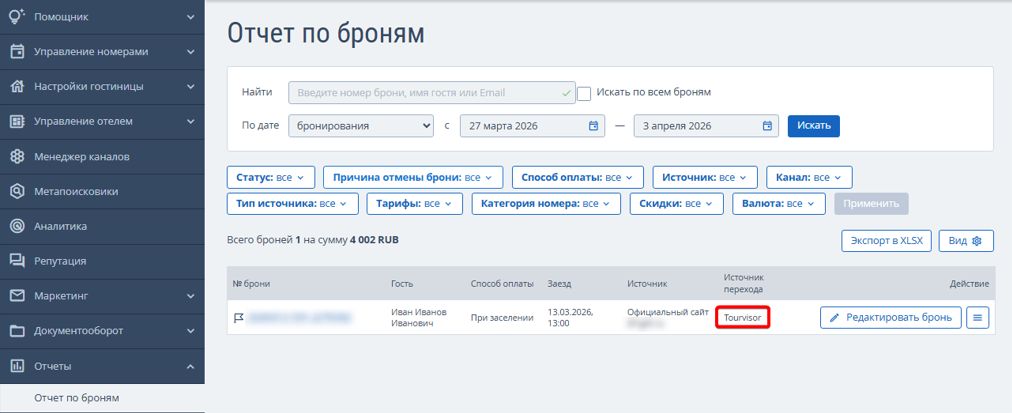Enable 'Искать по всем броням' checkbox

[x=584, y=93]
